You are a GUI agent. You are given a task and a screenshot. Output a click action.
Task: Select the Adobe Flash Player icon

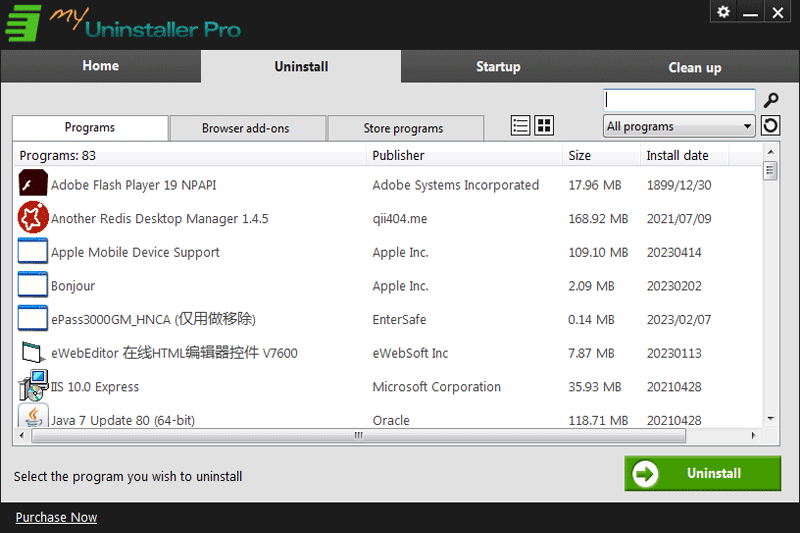[x=33, y=184]
